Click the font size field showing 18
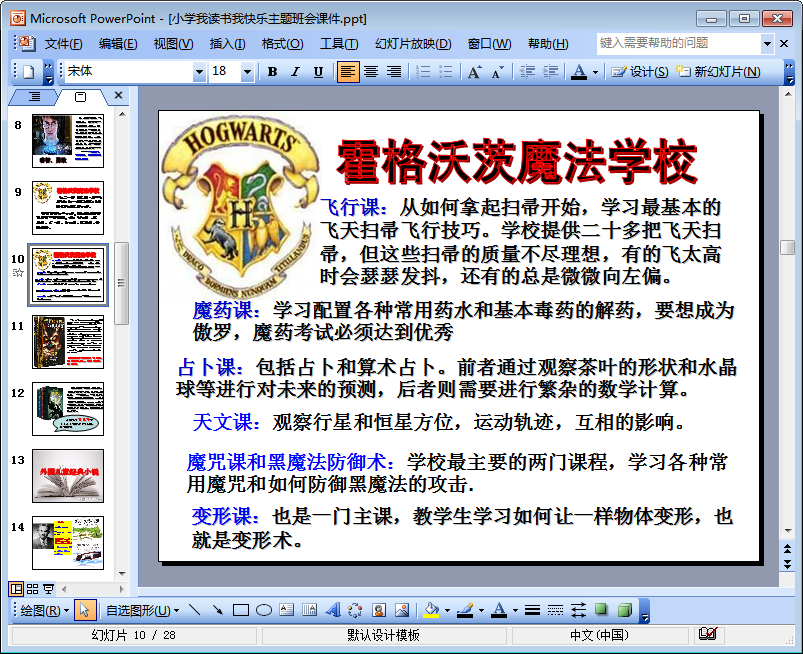The height and width of the screenshot is (654, 803). pos(225,72)
